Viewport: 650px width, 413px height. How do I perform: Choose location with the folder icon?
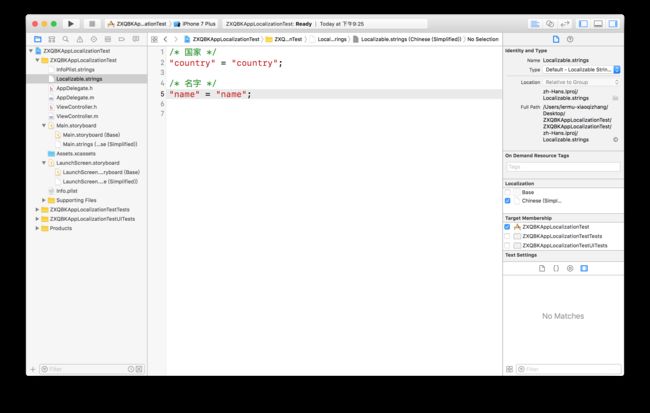point(616,98)
